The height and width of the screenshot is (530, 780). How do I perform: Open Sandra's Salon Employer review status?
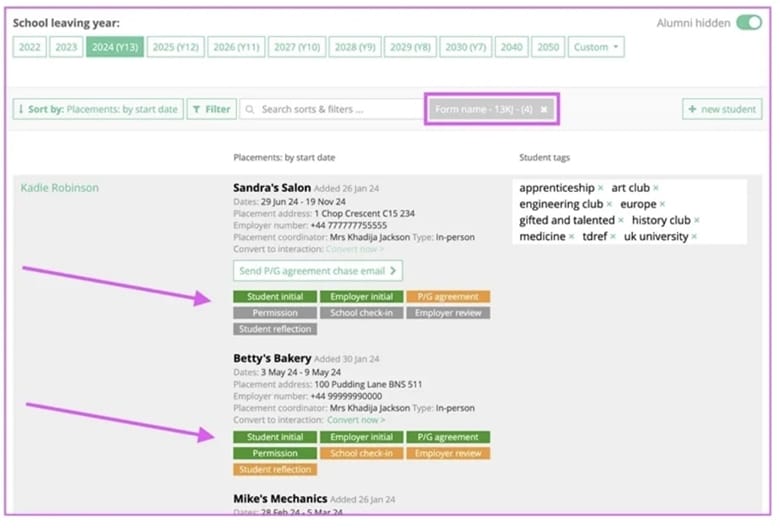pyautogui.click(x=448, y=313)
